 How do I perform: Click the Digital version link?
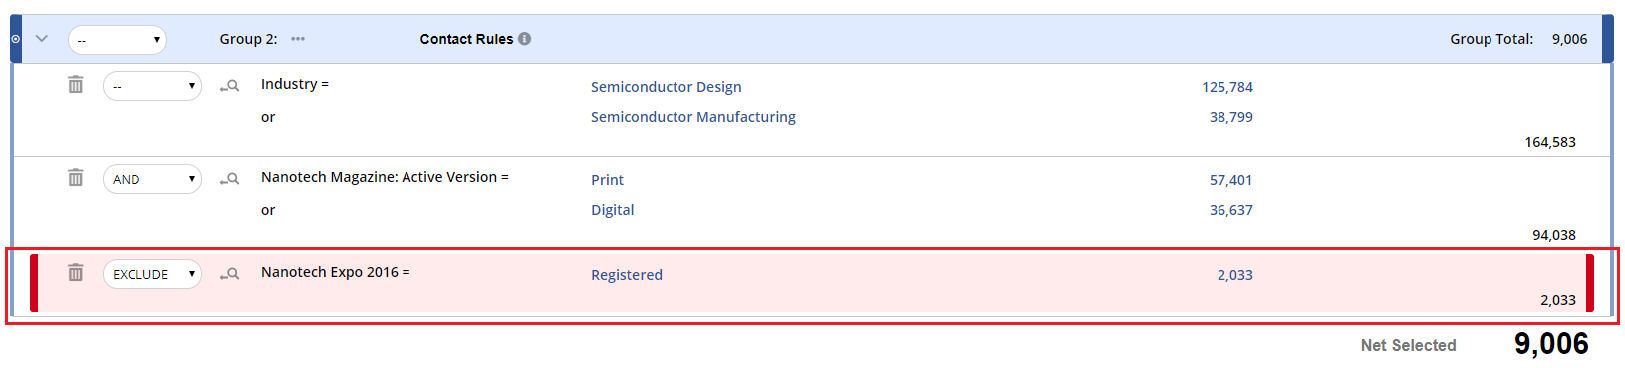click(612, 210)
